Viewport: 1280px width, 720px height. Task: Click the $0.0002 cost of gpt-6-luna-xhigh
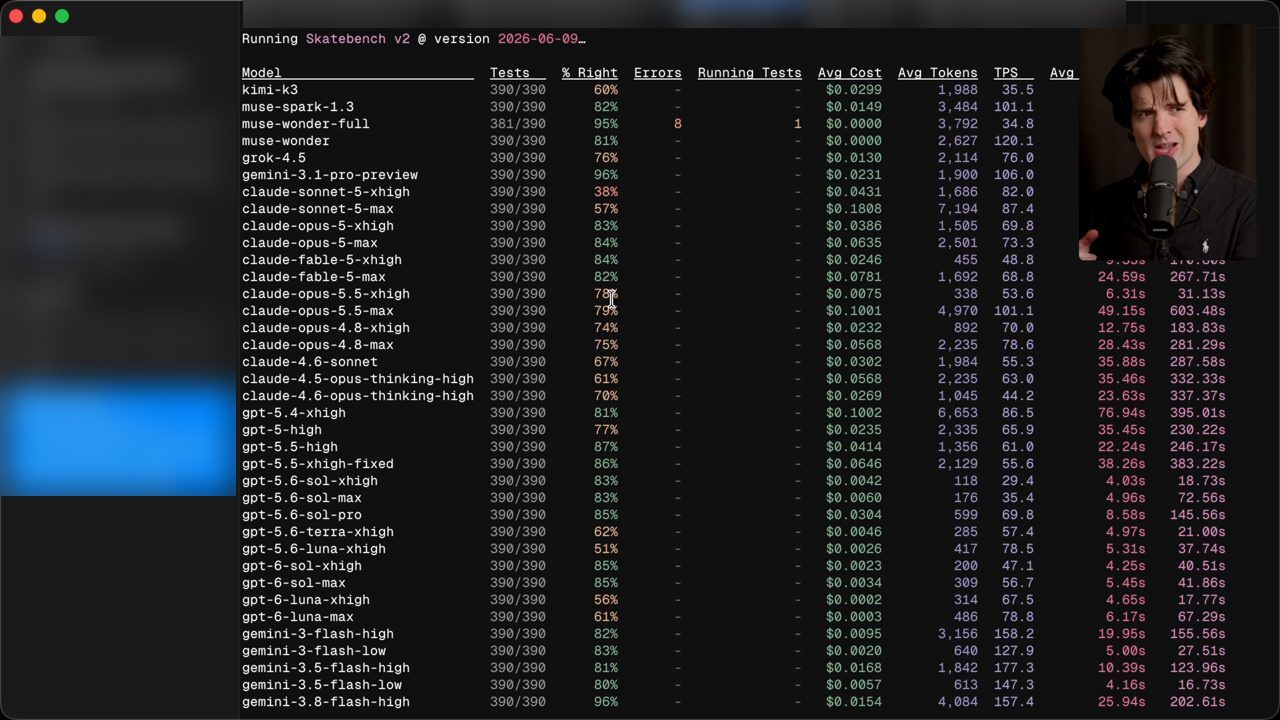pos(854,600)
